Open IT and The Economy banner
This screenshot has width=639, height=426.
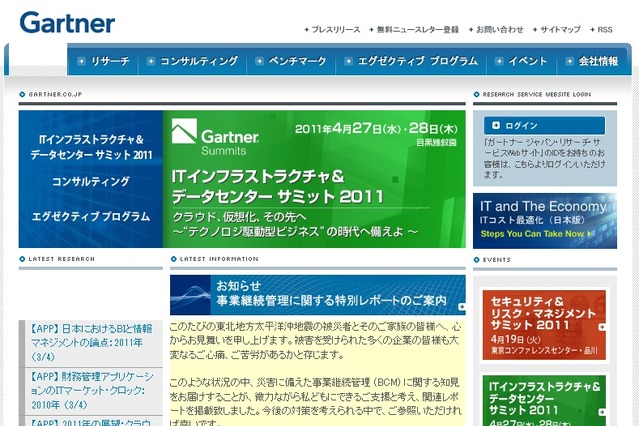(545, 221)
